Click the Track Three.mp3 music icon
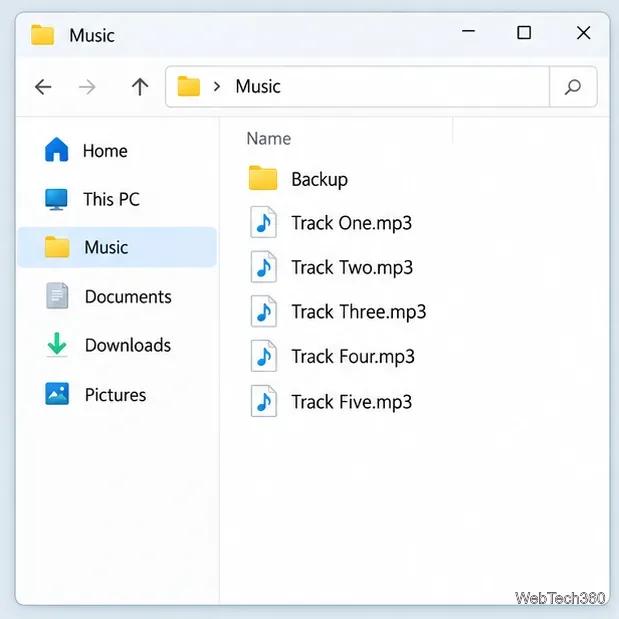This screenshot has width=619, height=619. click(x=263, y=311)
